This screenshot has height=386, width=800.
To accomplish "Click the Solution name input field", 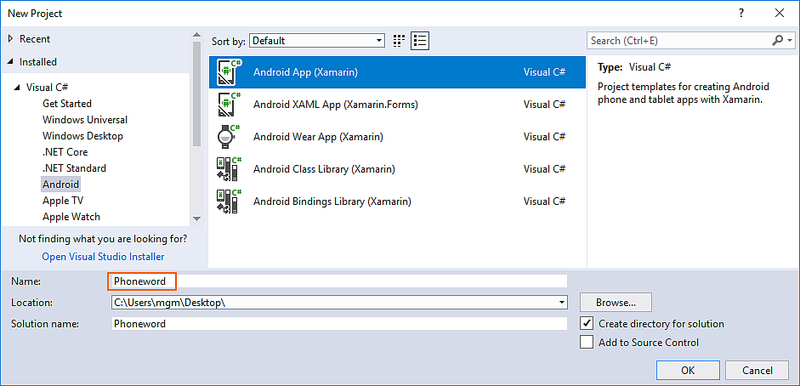I will click(x=339, y=324).
